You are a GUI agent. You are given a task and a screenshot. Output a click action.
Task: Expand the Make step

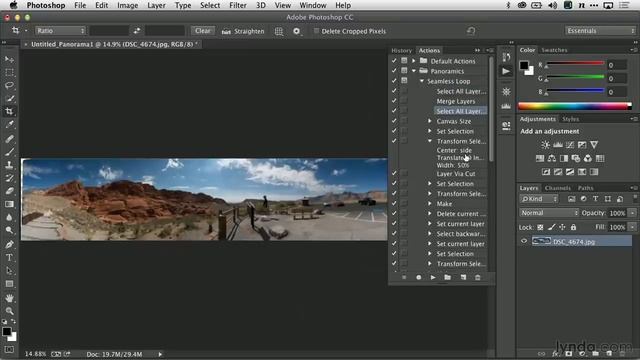430,204
